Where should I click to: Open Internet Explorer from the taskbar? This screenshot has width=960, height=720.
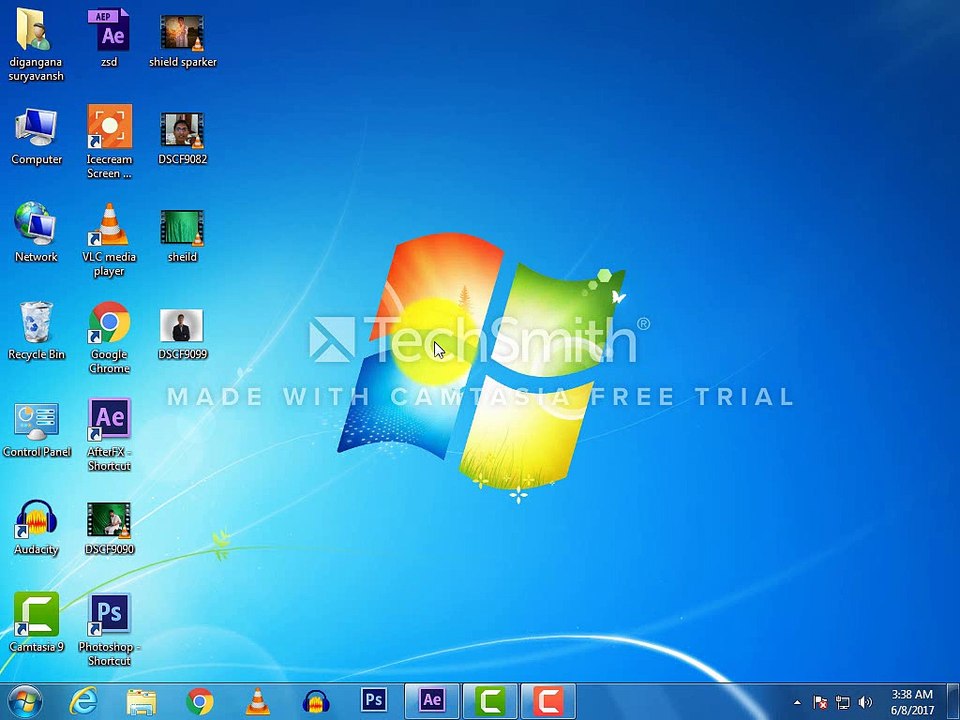83,702
